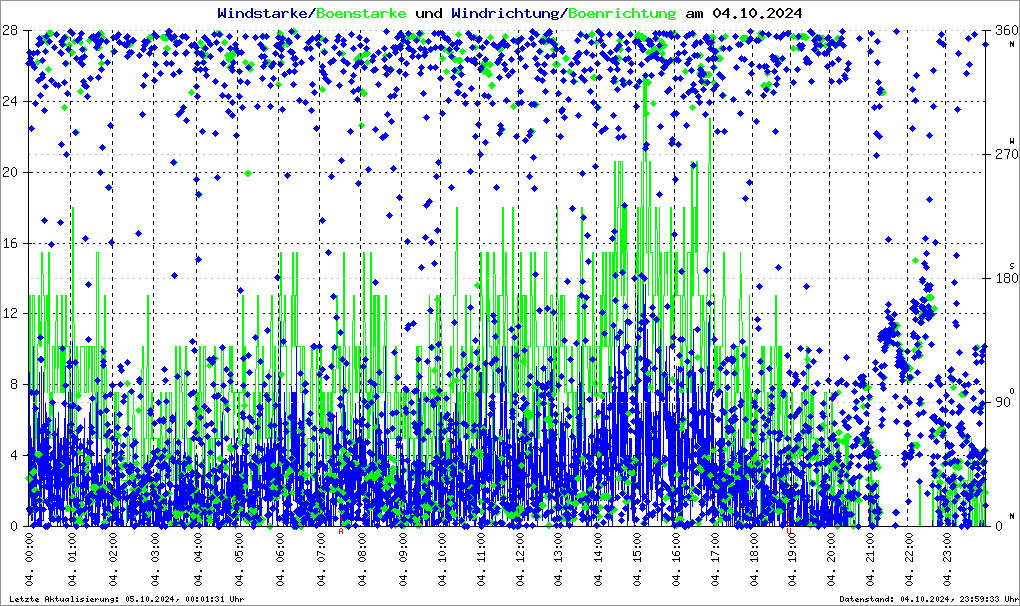This screenshot has height=606, width=1020.
Task: Click the 'O' compass label above 90
Action: coord(1012,390)
